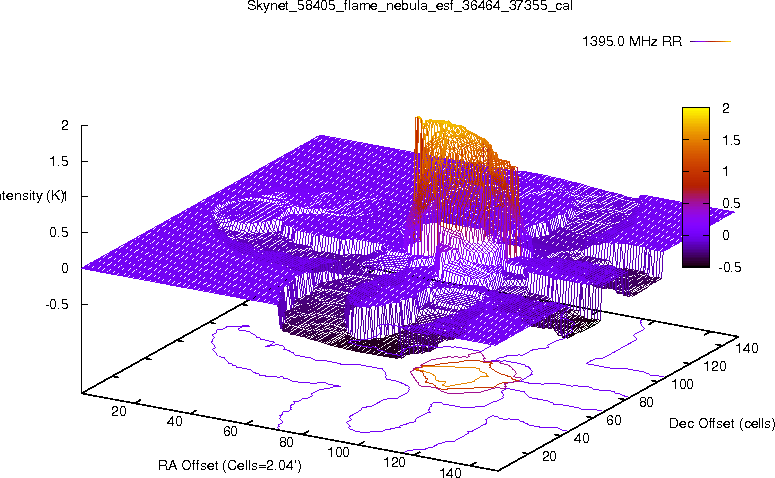
Task: Click the intensity axis tick 0
Action: [65, 268]
